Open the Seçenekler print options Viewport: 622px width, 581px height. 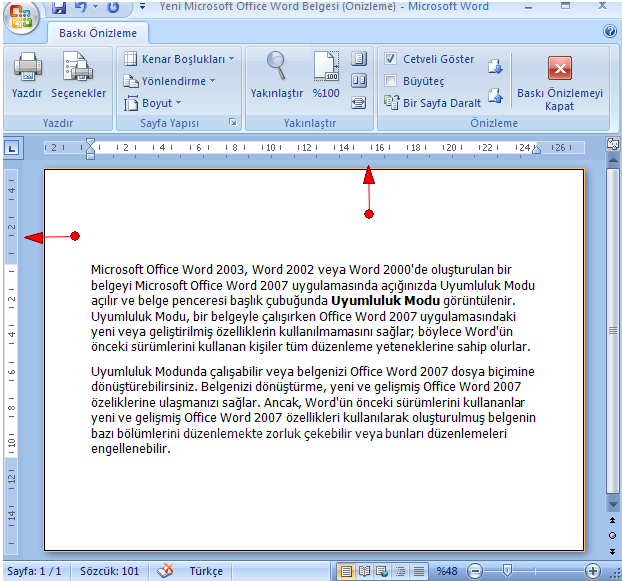point(78,76)
